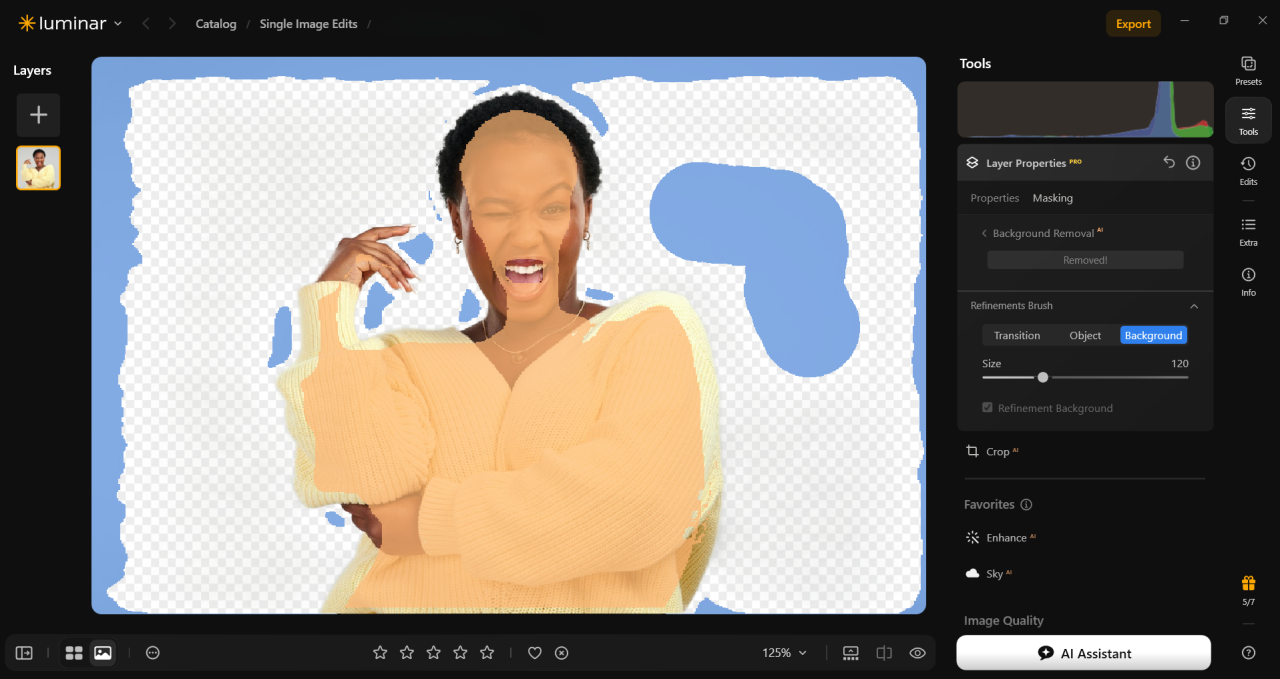Image resolution: width=1280 pixels, height=679 pixels.
Task: Select the Background brush mode
Action: 1154,336
